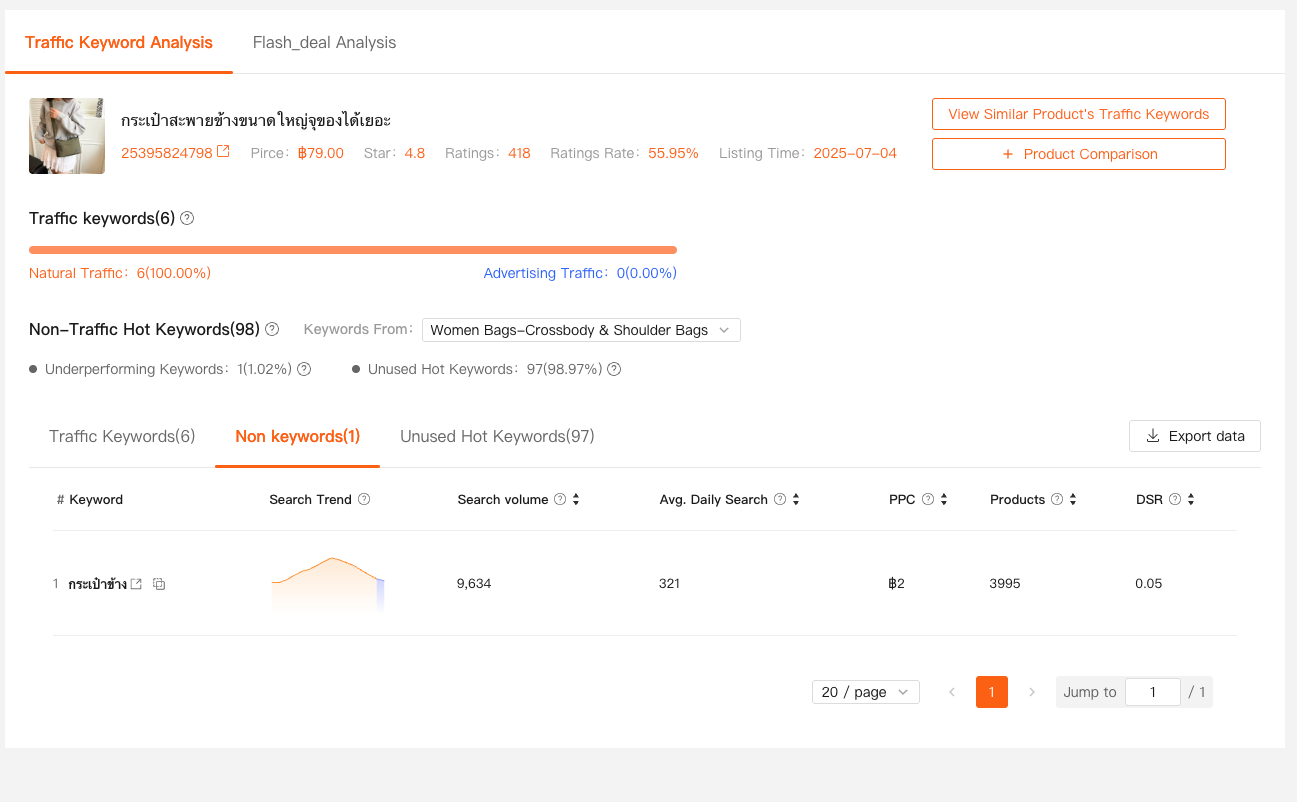Click Export data button

click(x=1194, y=436)
